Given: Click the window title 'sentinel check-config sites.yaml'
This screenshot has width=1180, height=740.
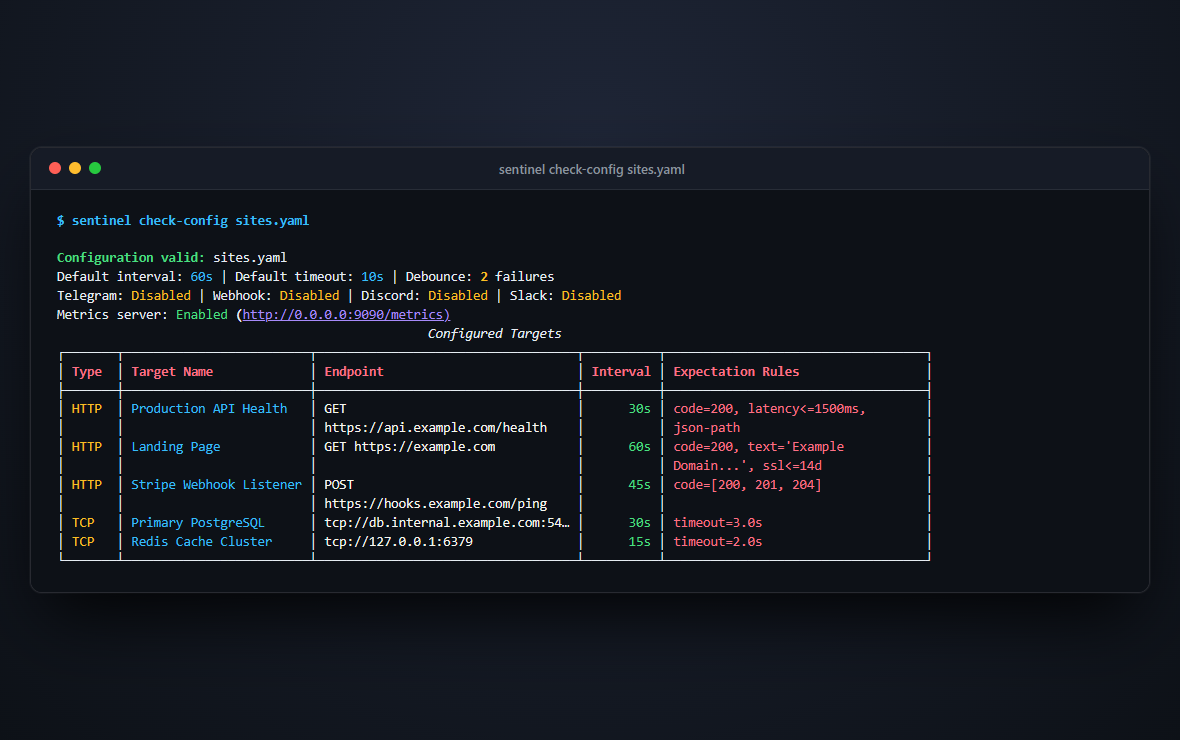Looking at the screenshot, I should click(x=592, y=169).
